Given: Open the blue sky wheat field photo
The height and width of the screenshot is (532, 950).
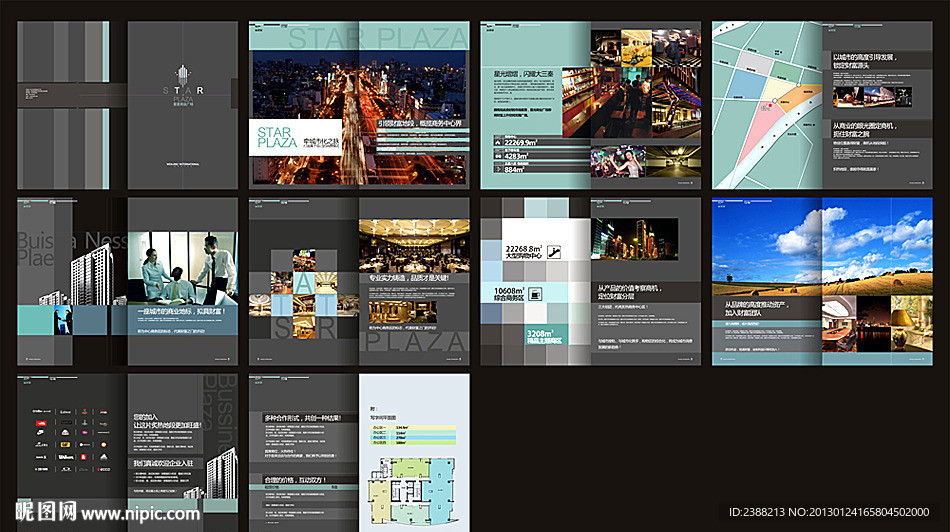Looking at the screenshot, I should point(822,246).
